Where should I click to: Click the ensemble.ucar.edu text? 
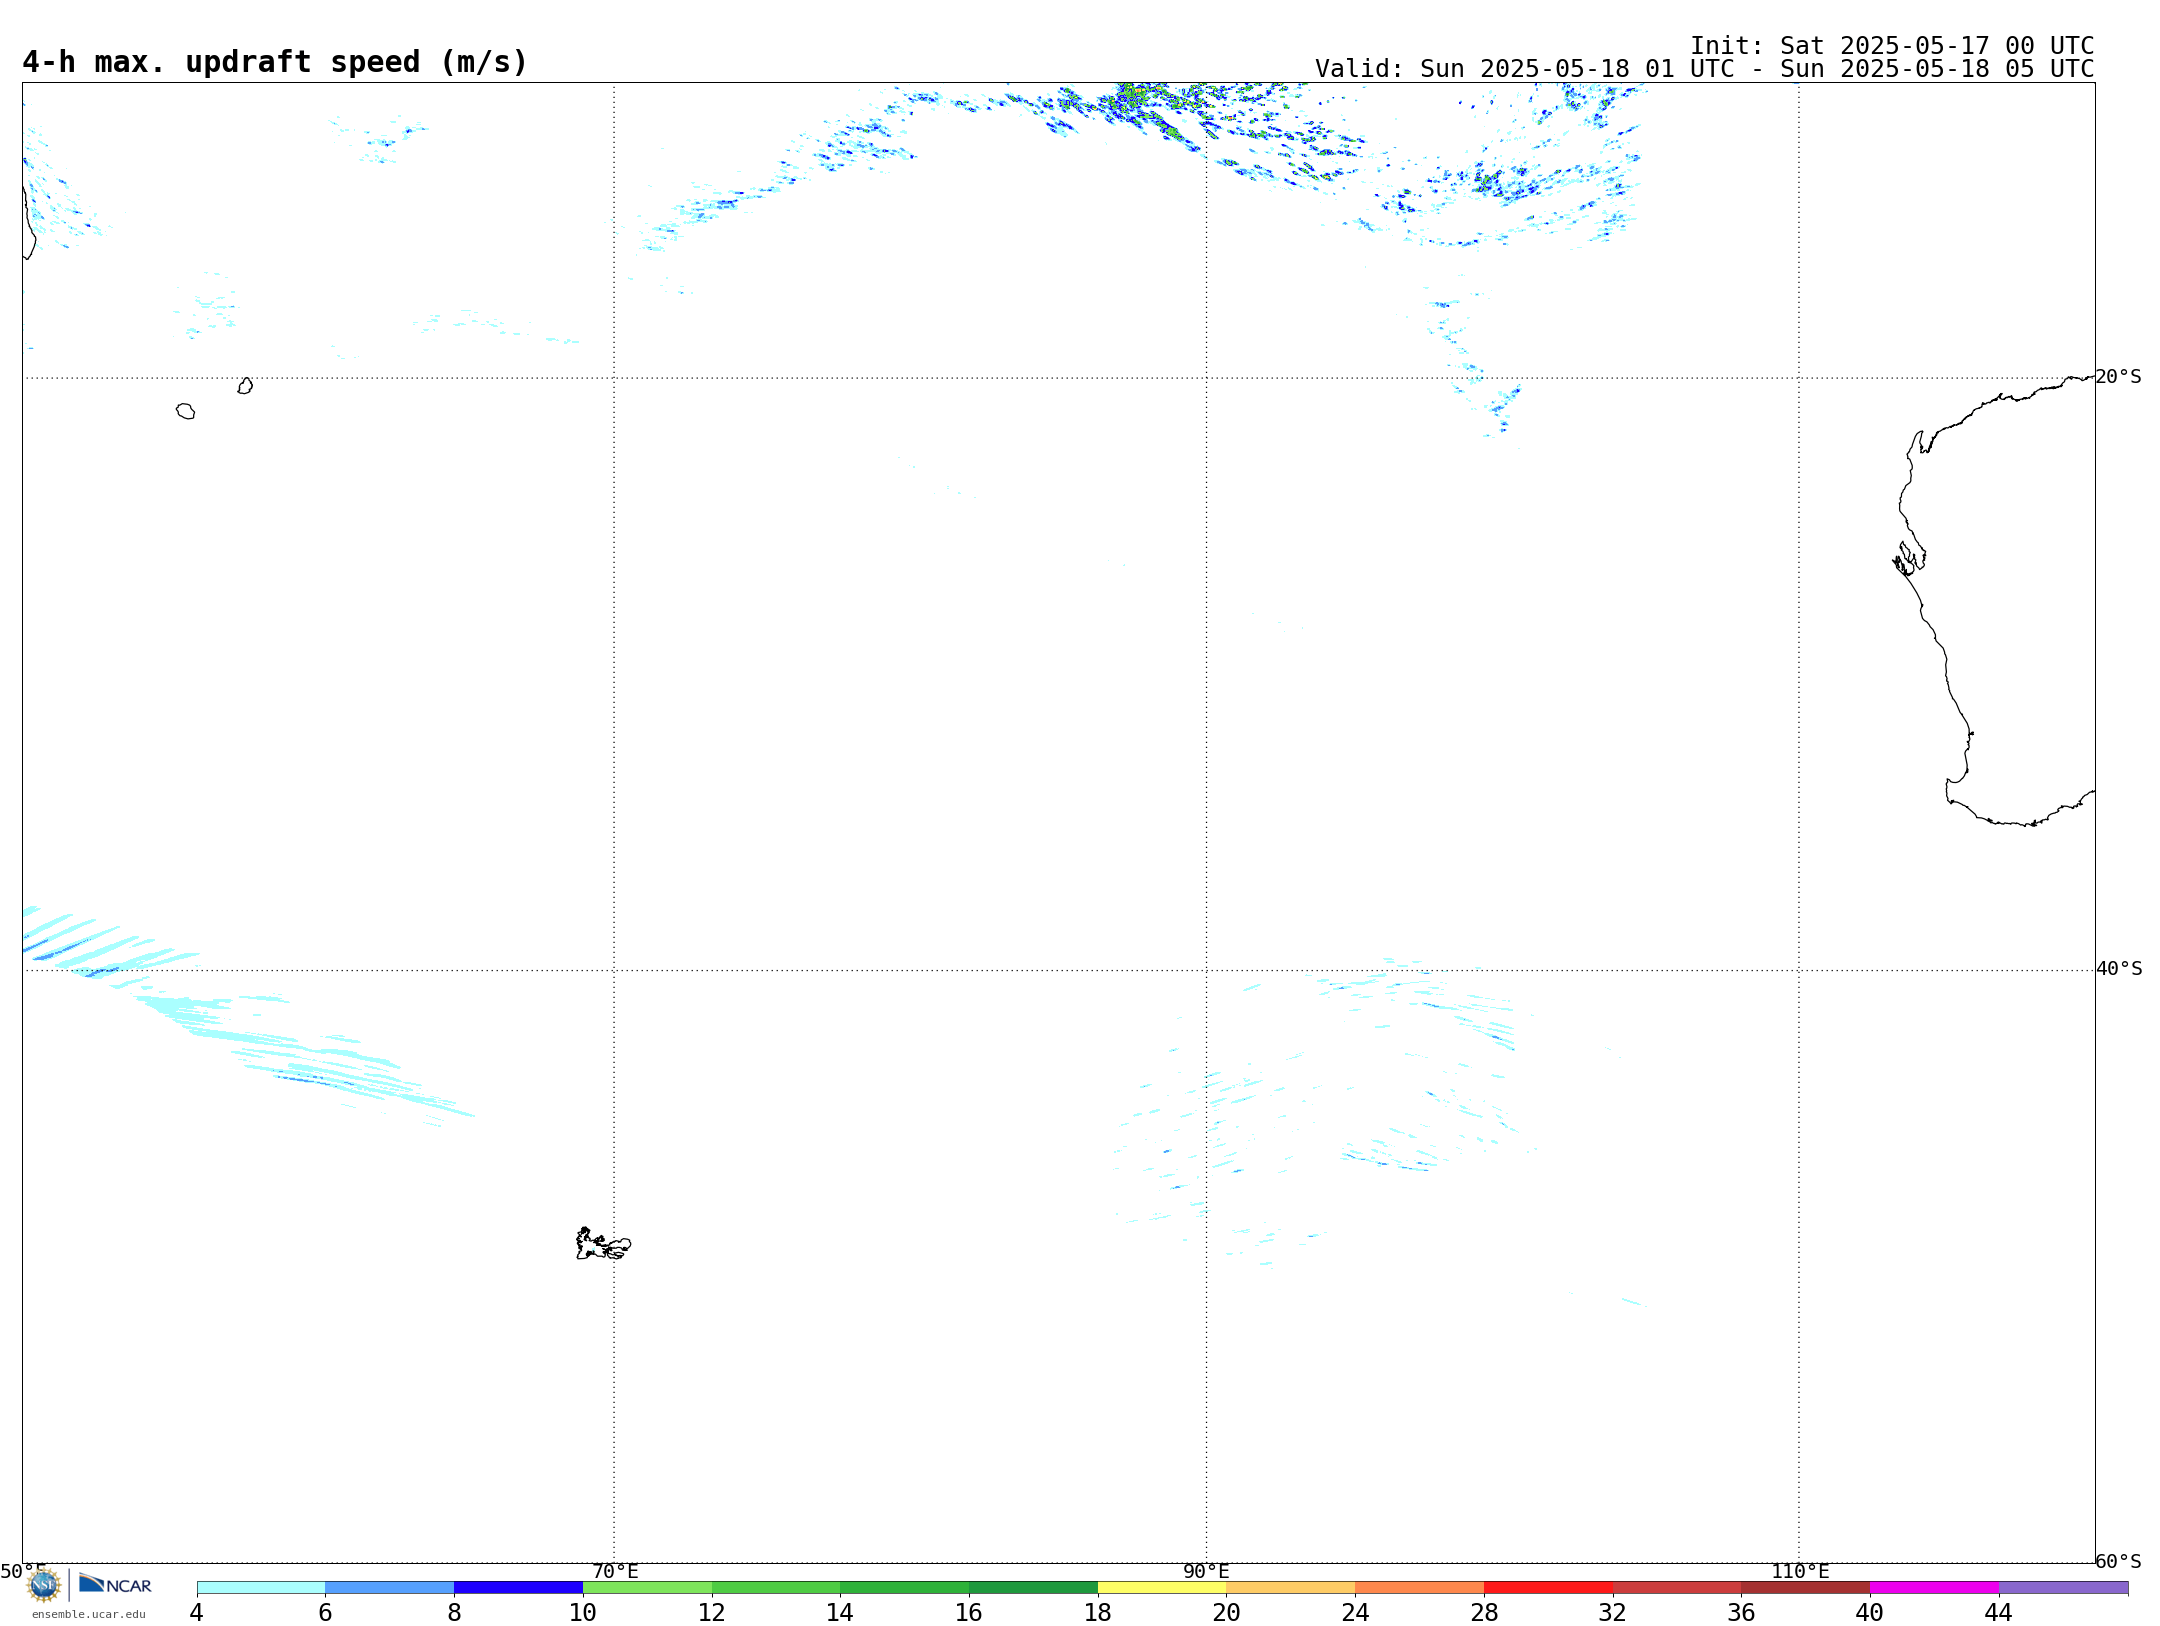click(89, 1614)
